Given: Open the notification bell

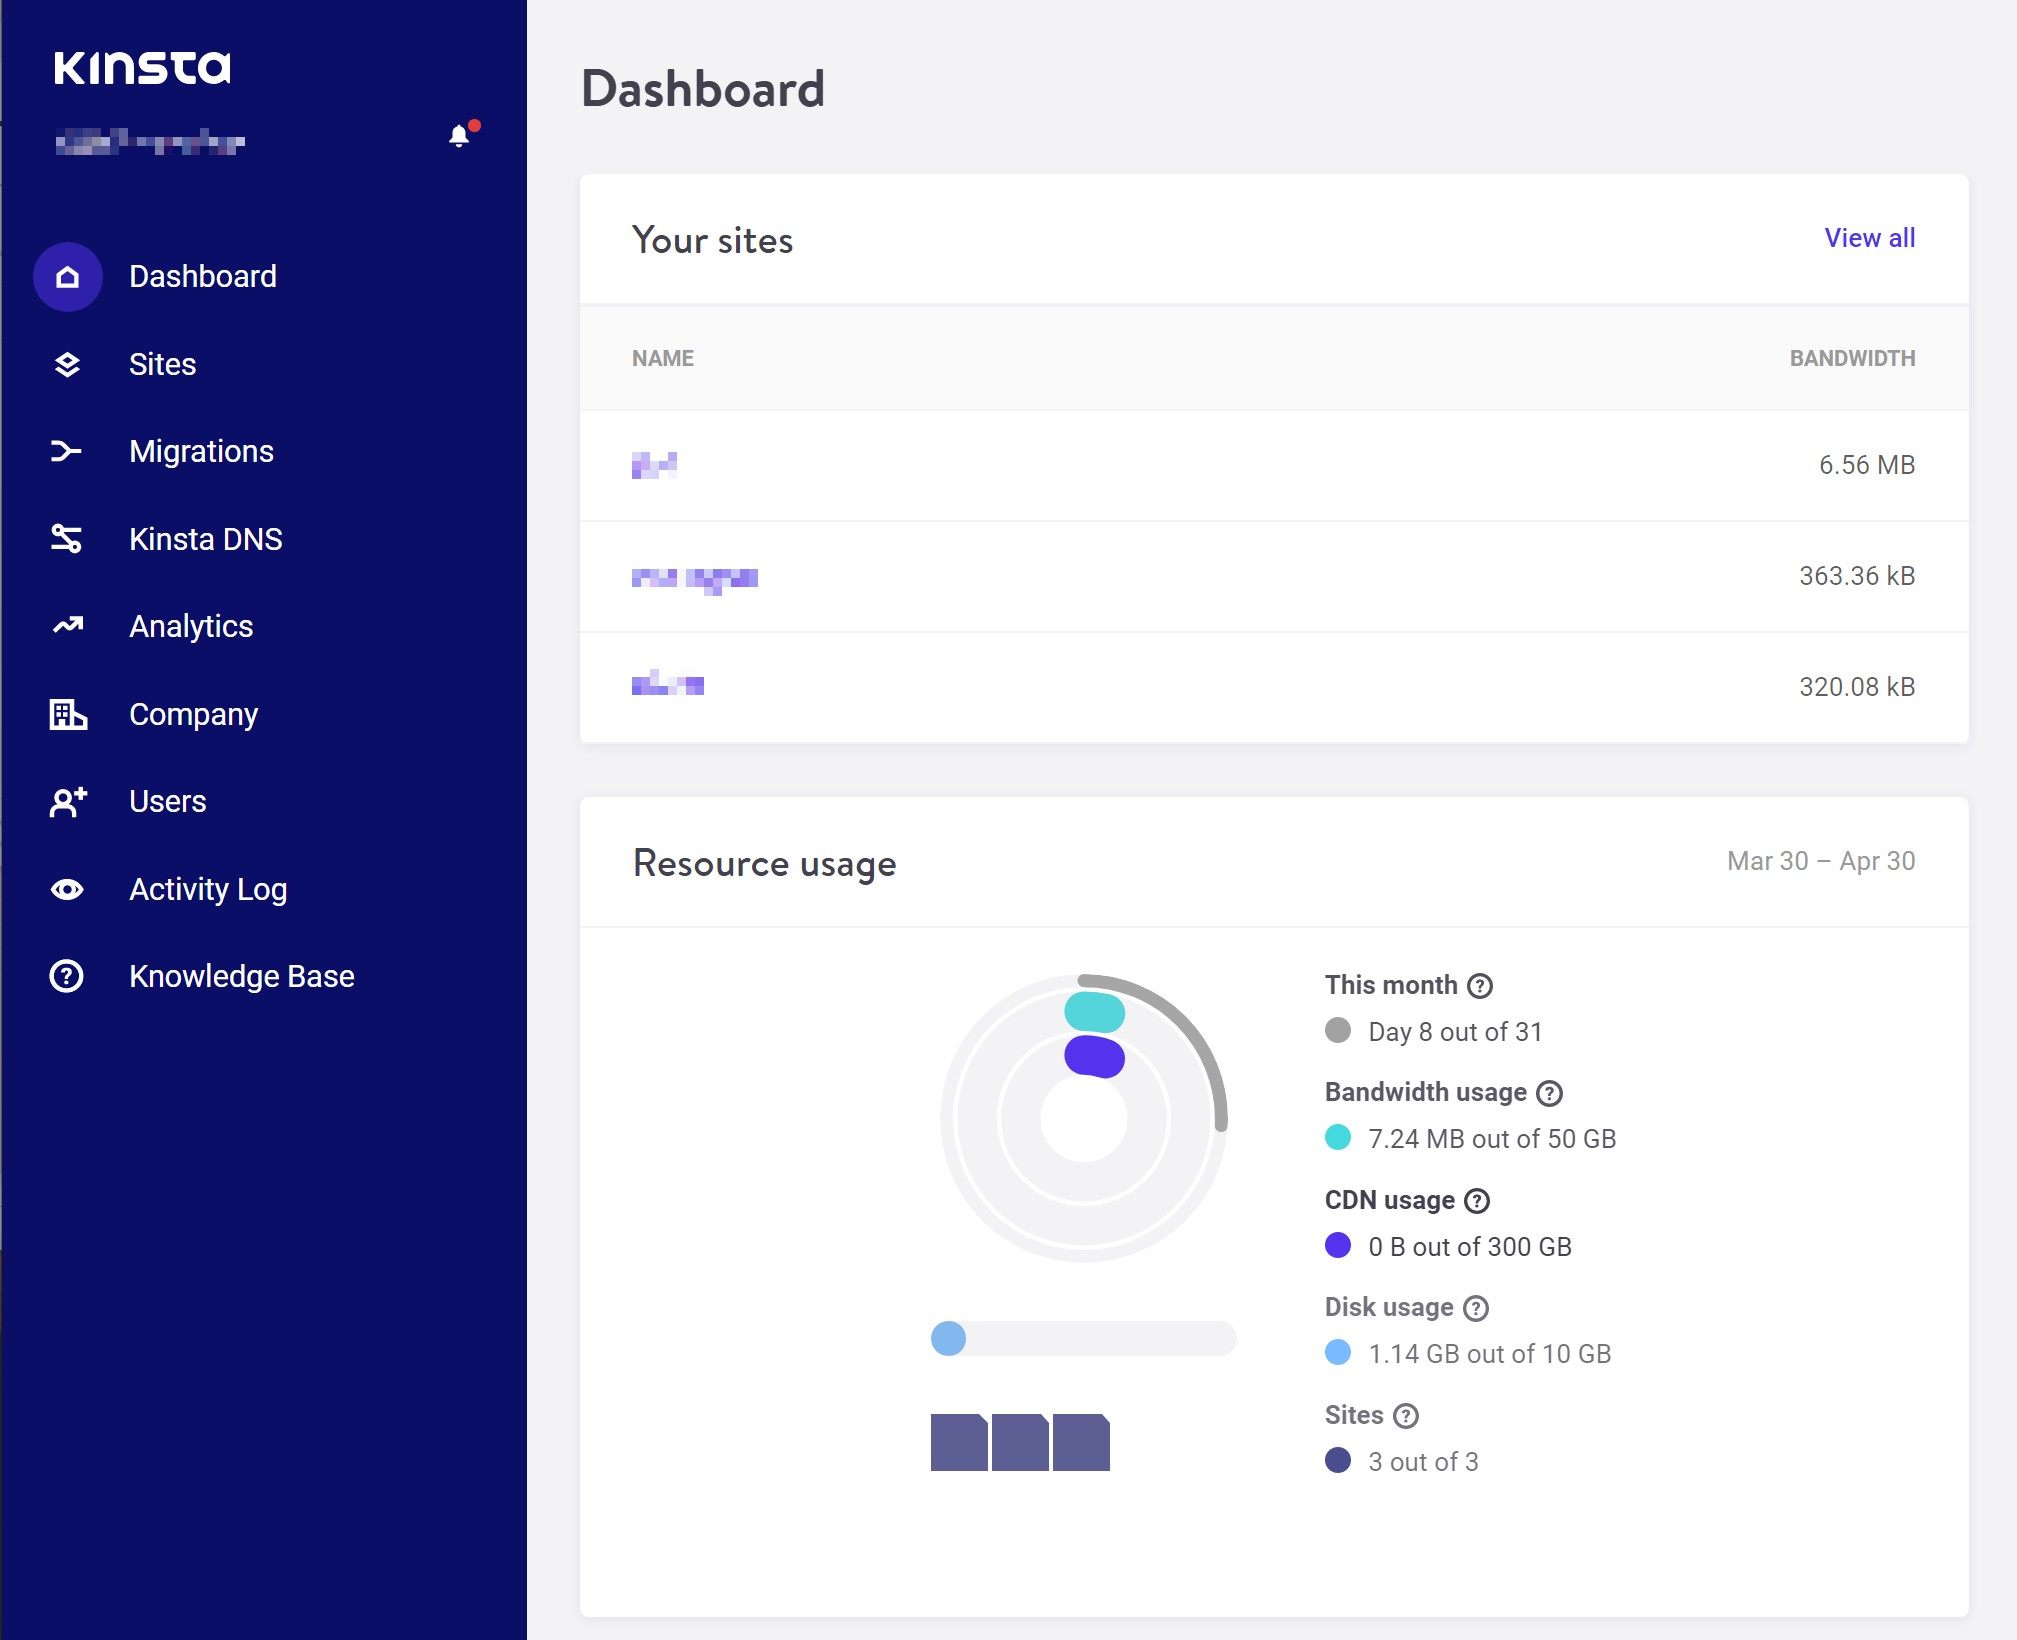Looking at the screenshot, I should pos(460,133).
